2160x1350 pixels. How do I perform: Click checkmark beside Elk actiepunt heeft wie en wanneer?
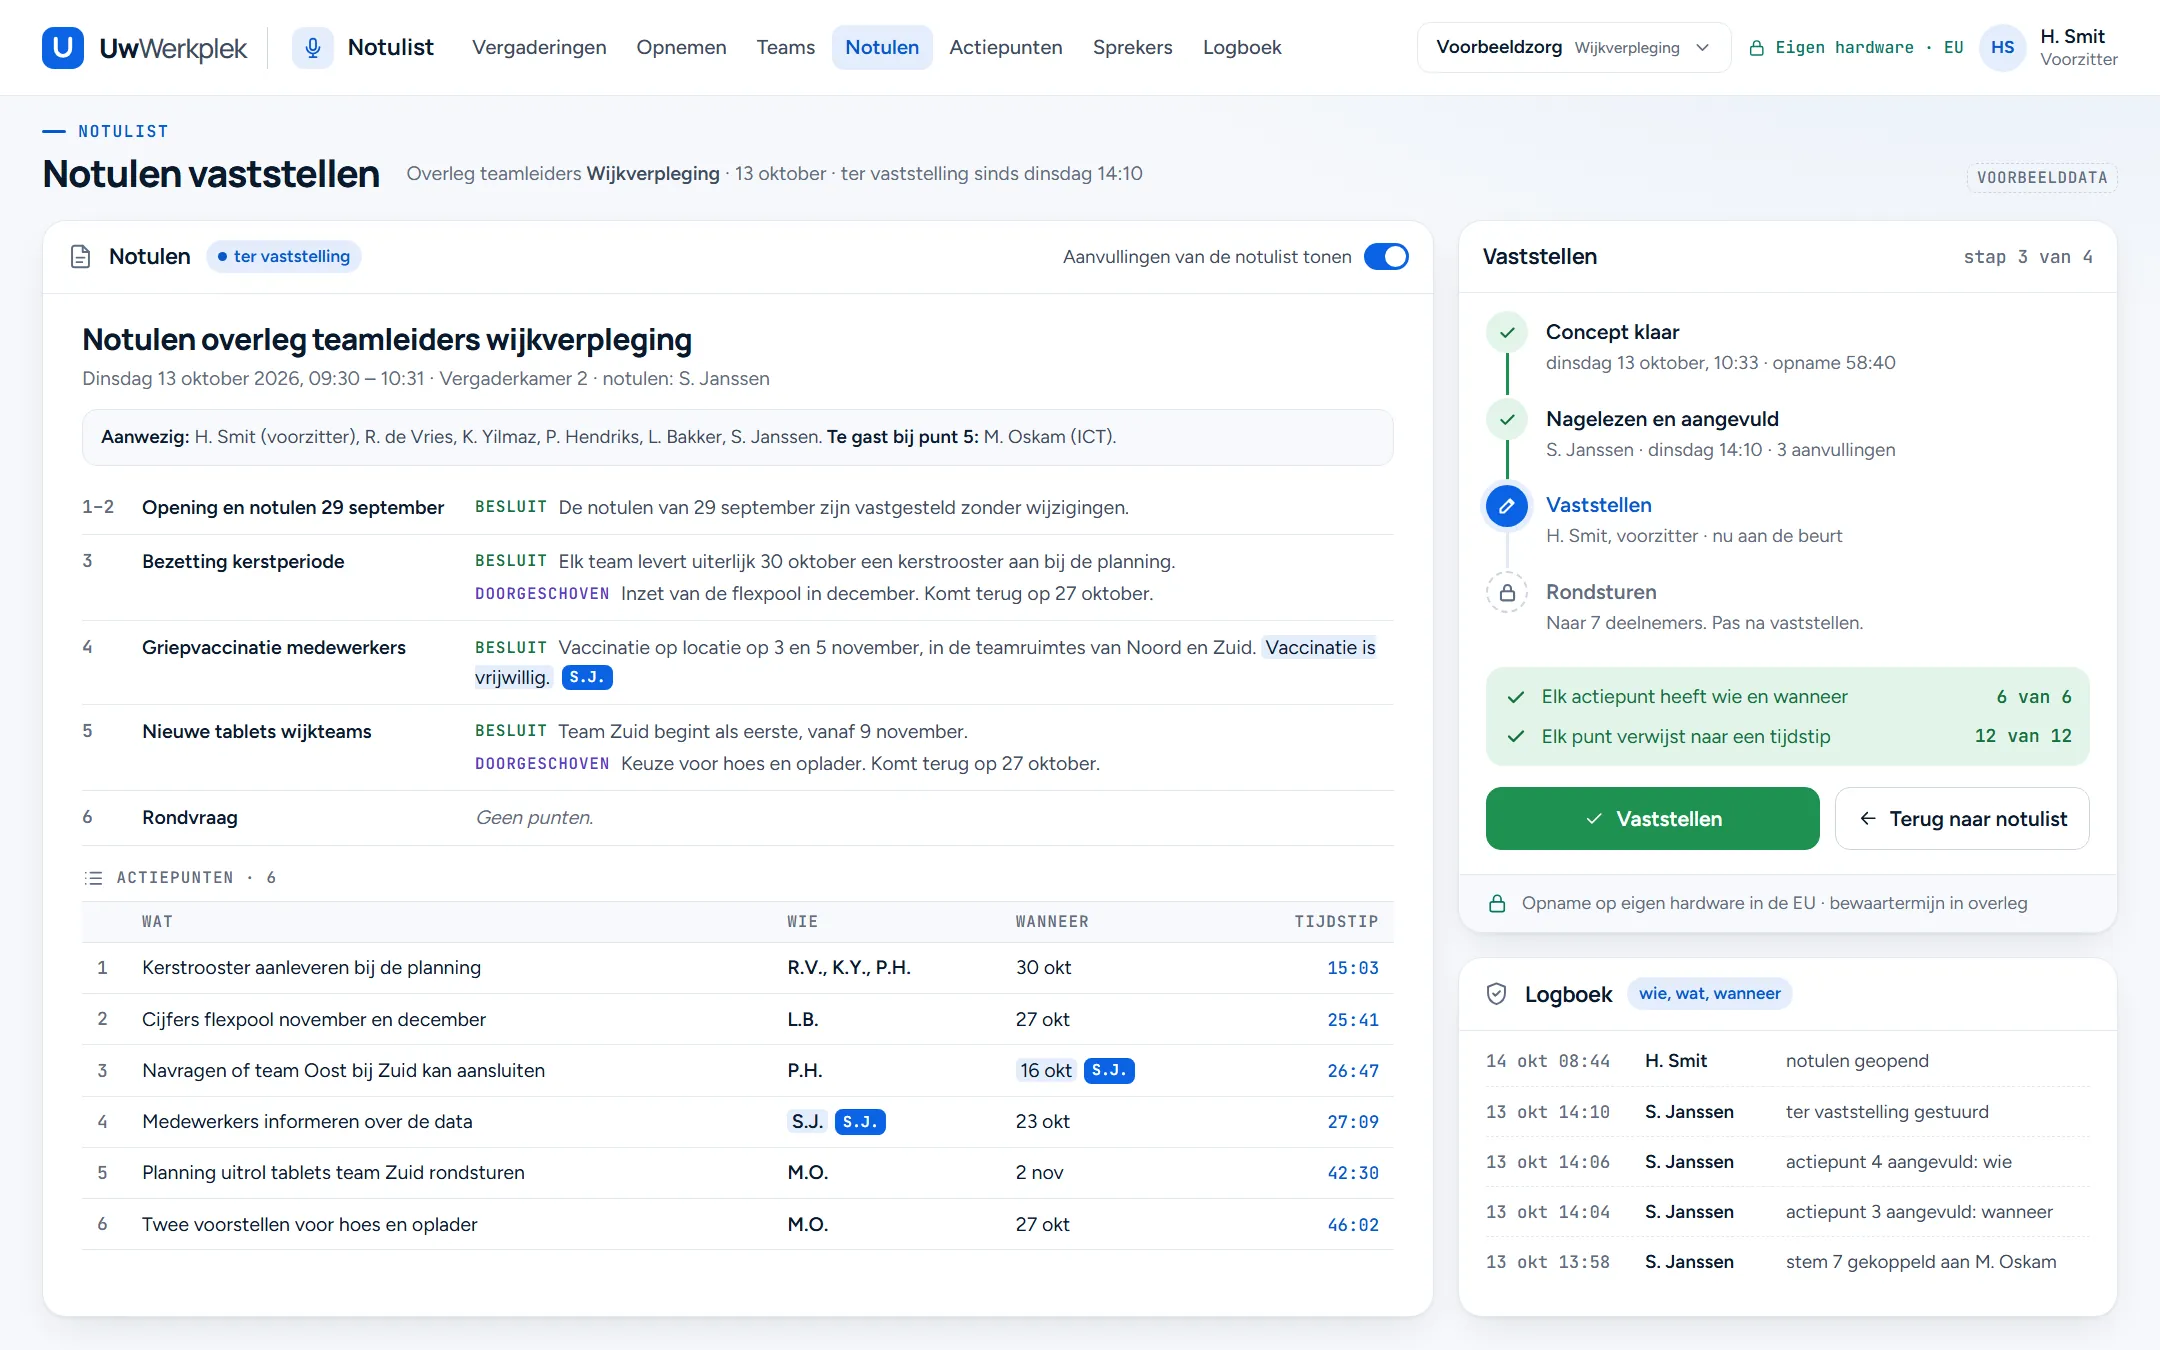[x=1516, y=697]
